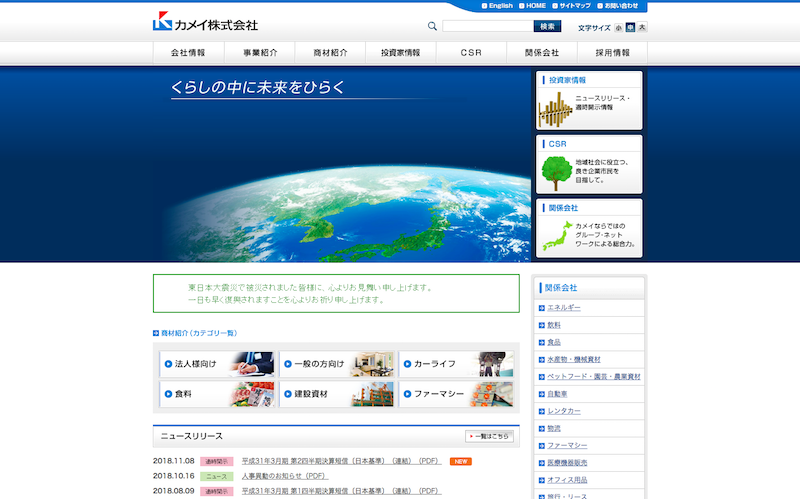Open the 事業紹介 menu item
This screenshot has width=800, height=499.
260,53
